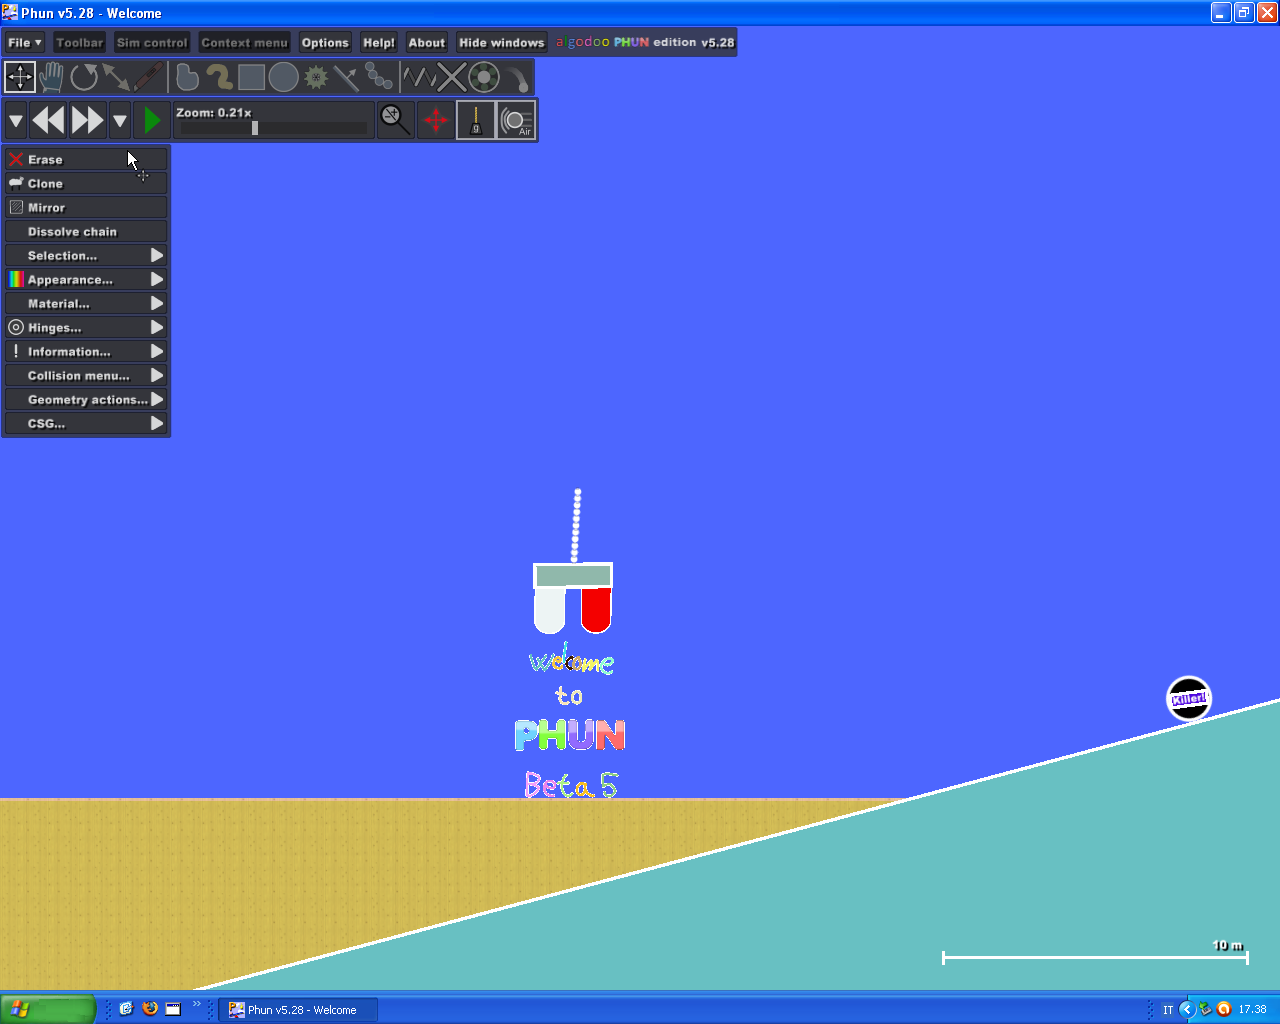This screenshot has width=1280, height=1024.
Task: Start the simulation with play button
Action: click(152, 121)
